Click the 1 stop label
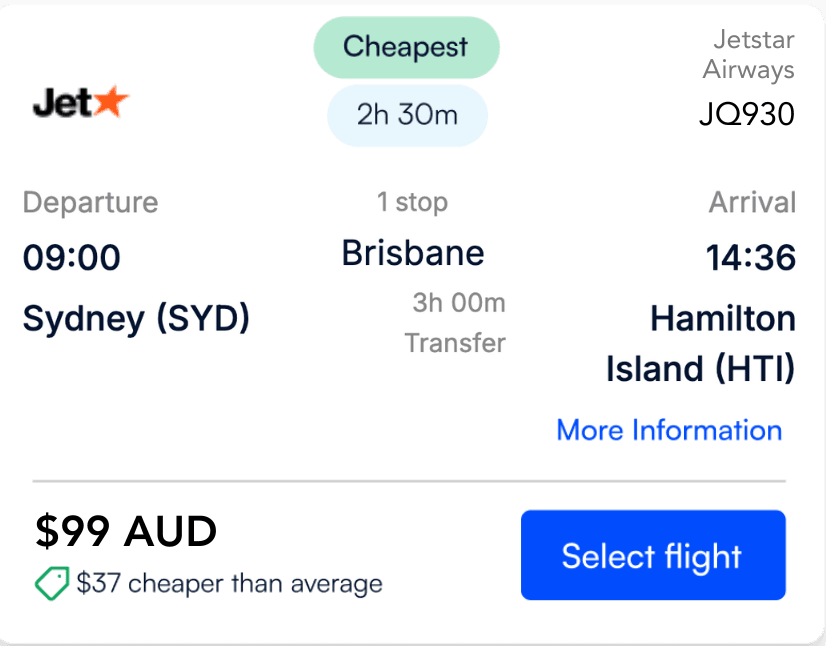 click(x=413, y=202)
